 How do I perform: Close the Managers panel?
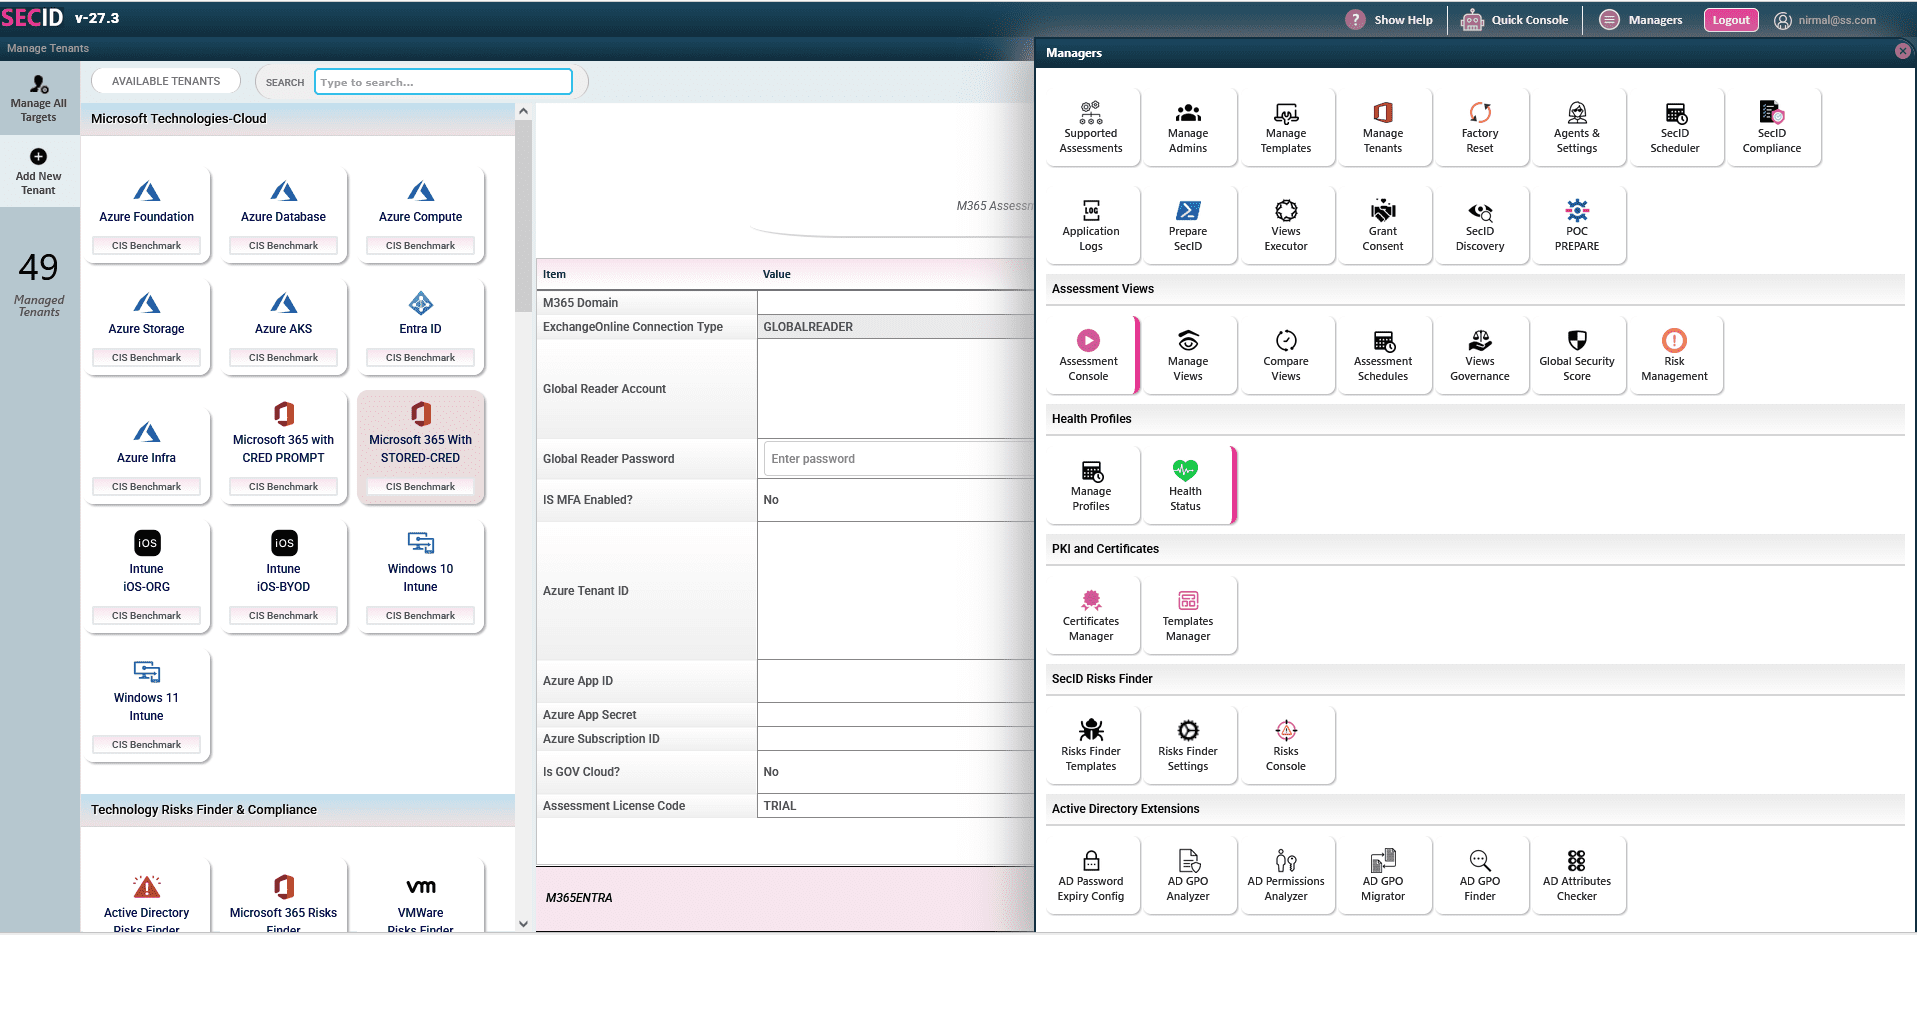click(1902, 51)
